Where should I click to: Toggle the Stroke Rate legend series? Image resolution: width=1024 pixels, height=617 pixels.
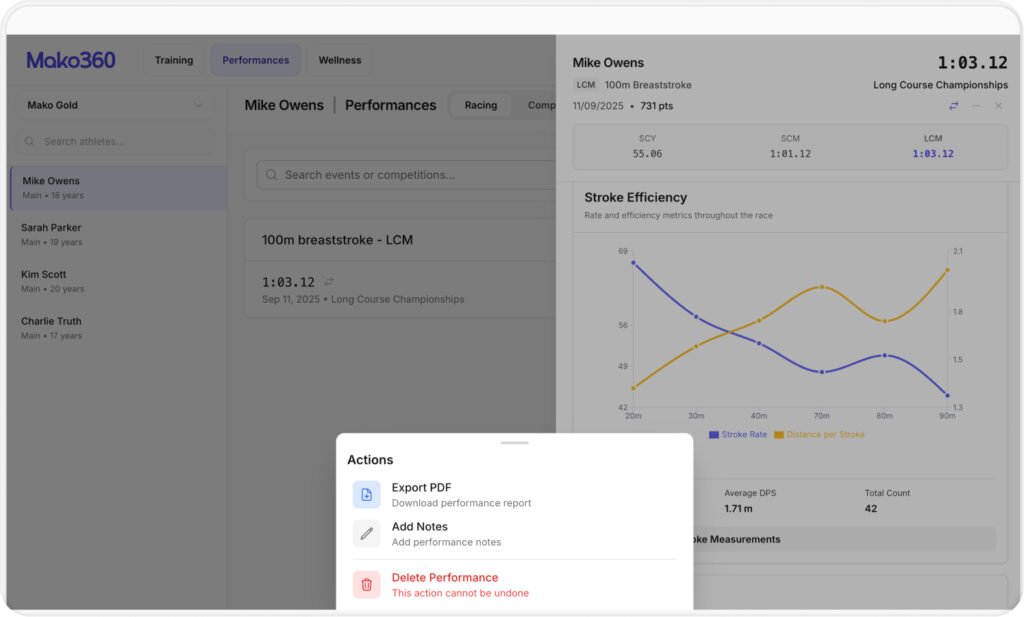[x=741, y=435]
